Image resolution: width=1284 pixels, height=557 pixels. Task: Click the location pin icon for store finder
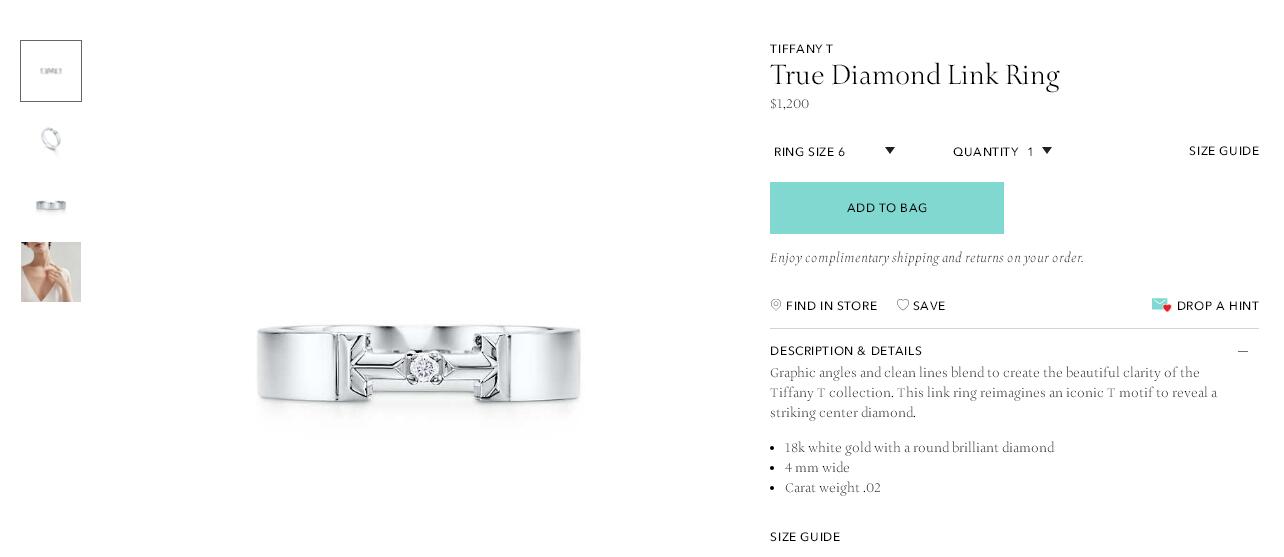pos(776,305)
